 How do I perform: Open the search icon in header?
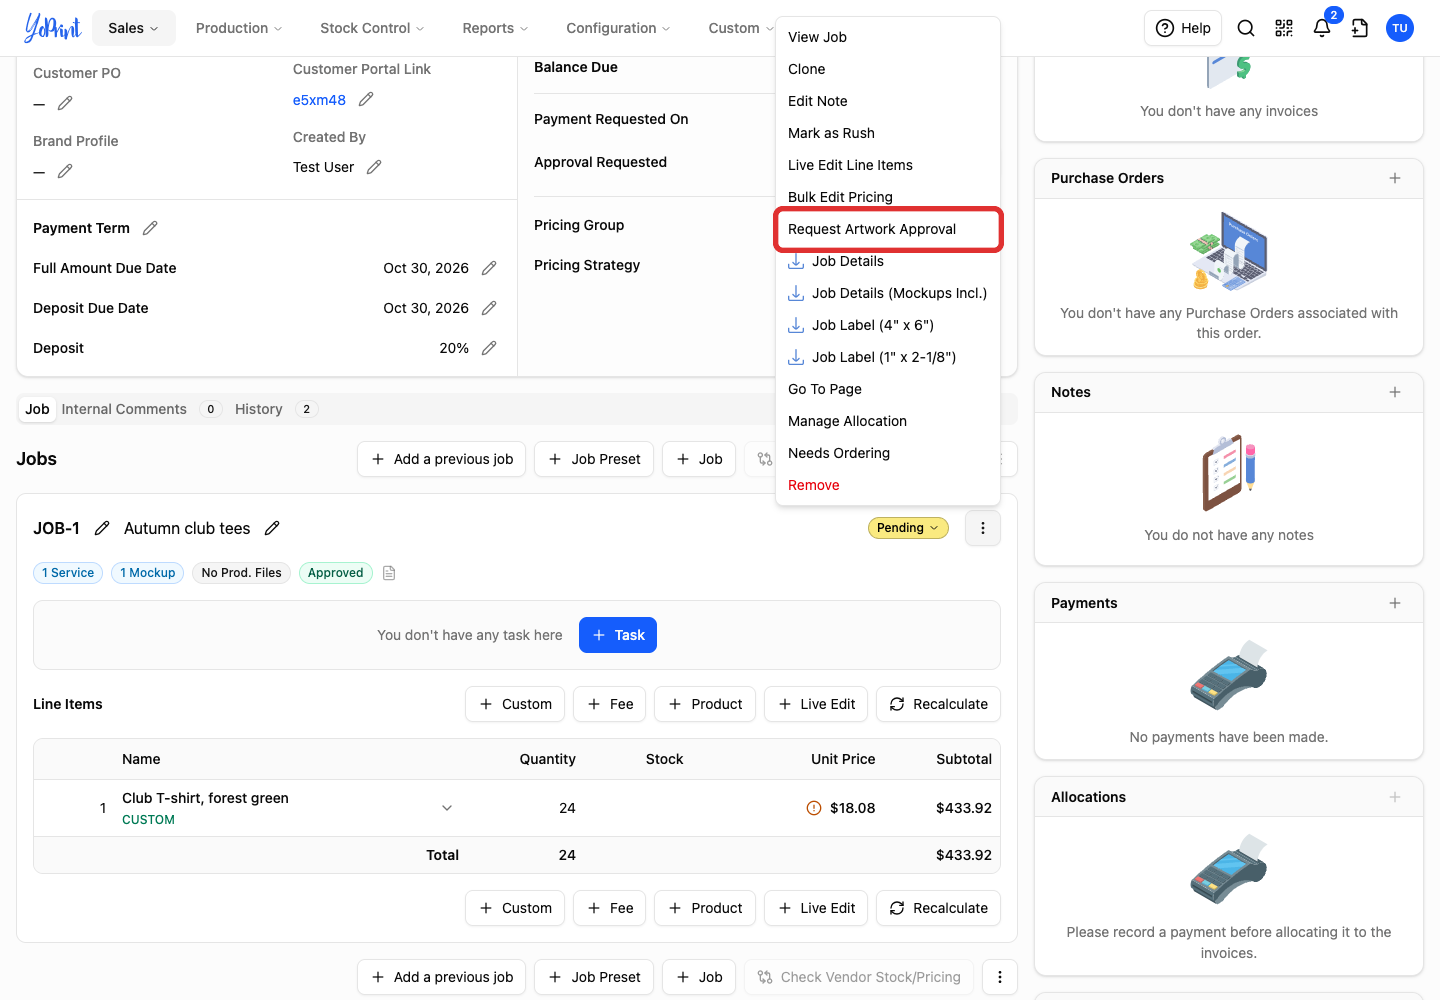coord(1246,28)
